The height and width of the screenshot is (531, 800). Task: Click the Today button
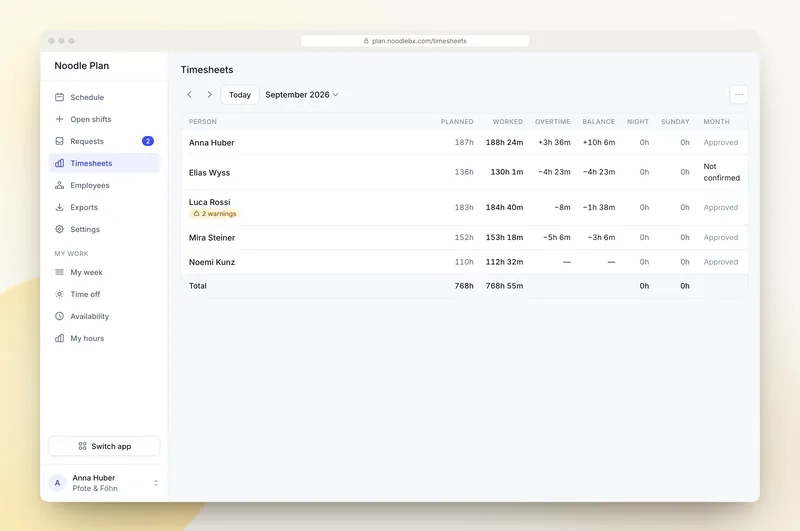[240, 95]
